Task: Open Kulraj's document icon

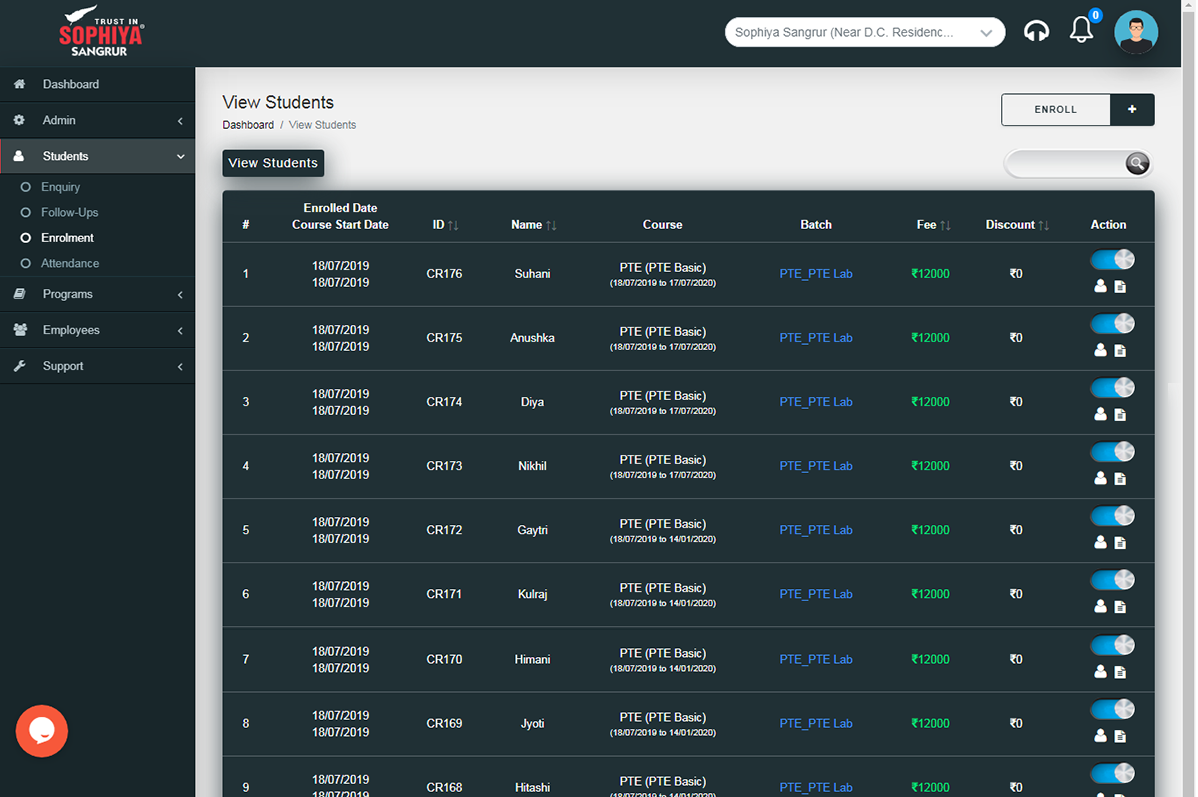Action: (1120, 607)
